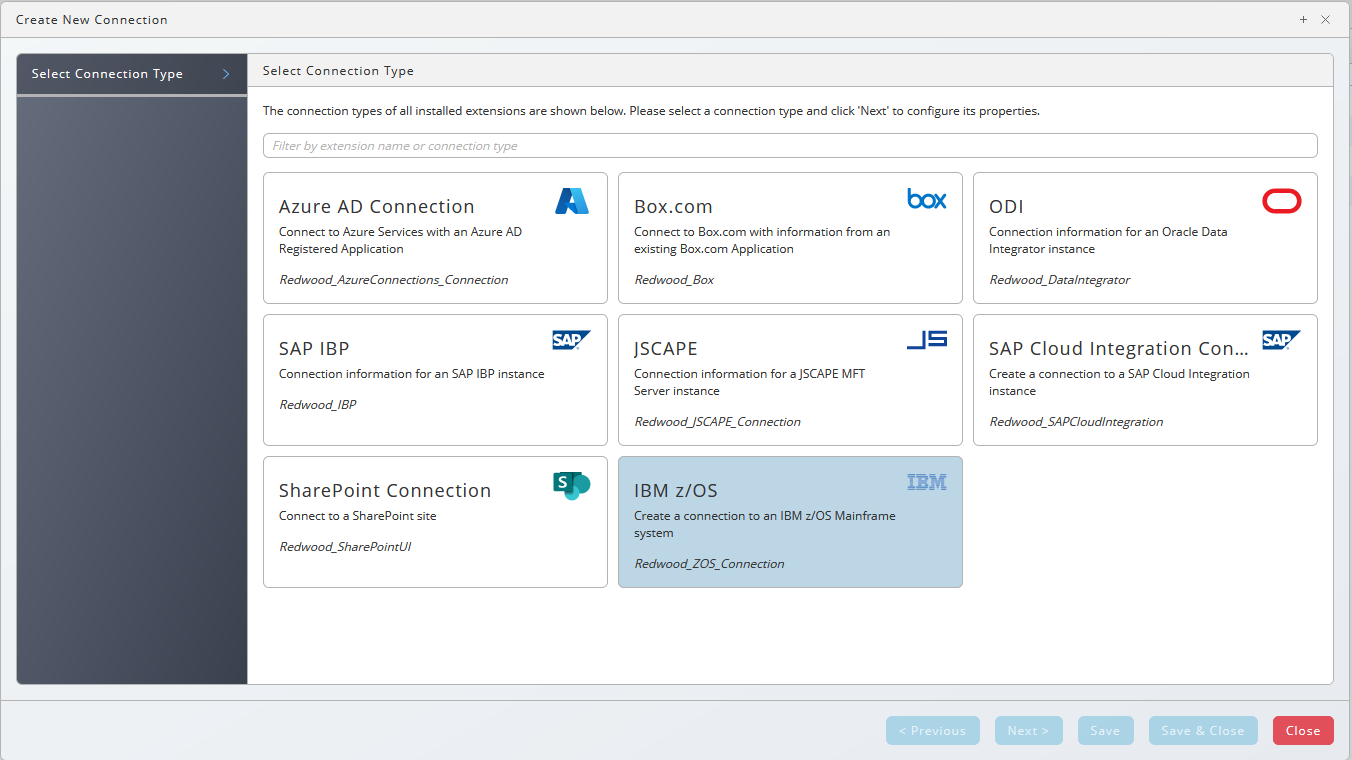Image resolution: width=1352 pixels, height=760 pixels.
Task: Click the JSCAPE logo icon
Action: (927, 340)
